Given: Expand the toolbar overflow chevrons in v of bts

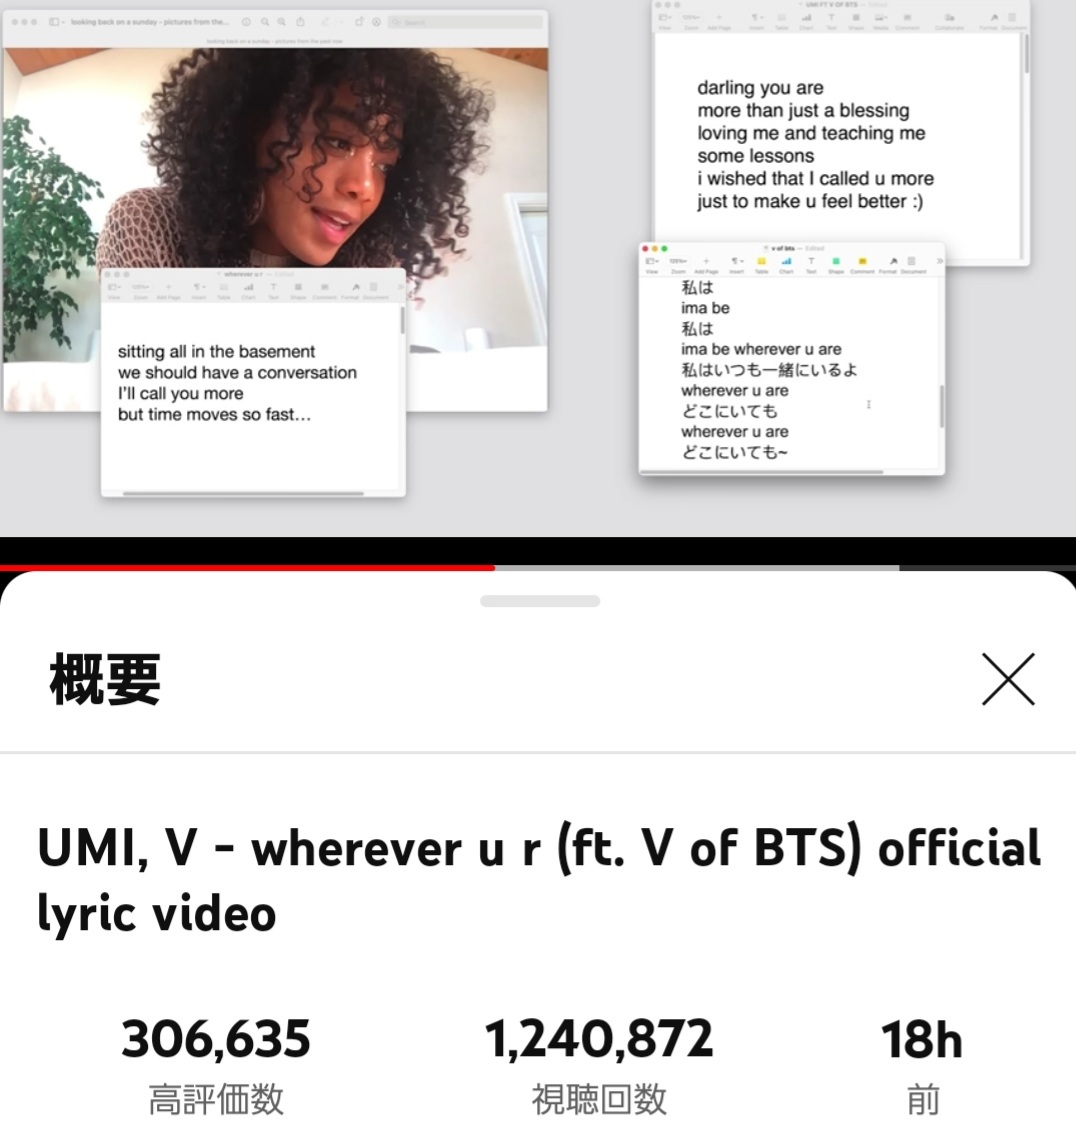Looking at the screenshot, I should pyautogui.click(x=939, y=261).
